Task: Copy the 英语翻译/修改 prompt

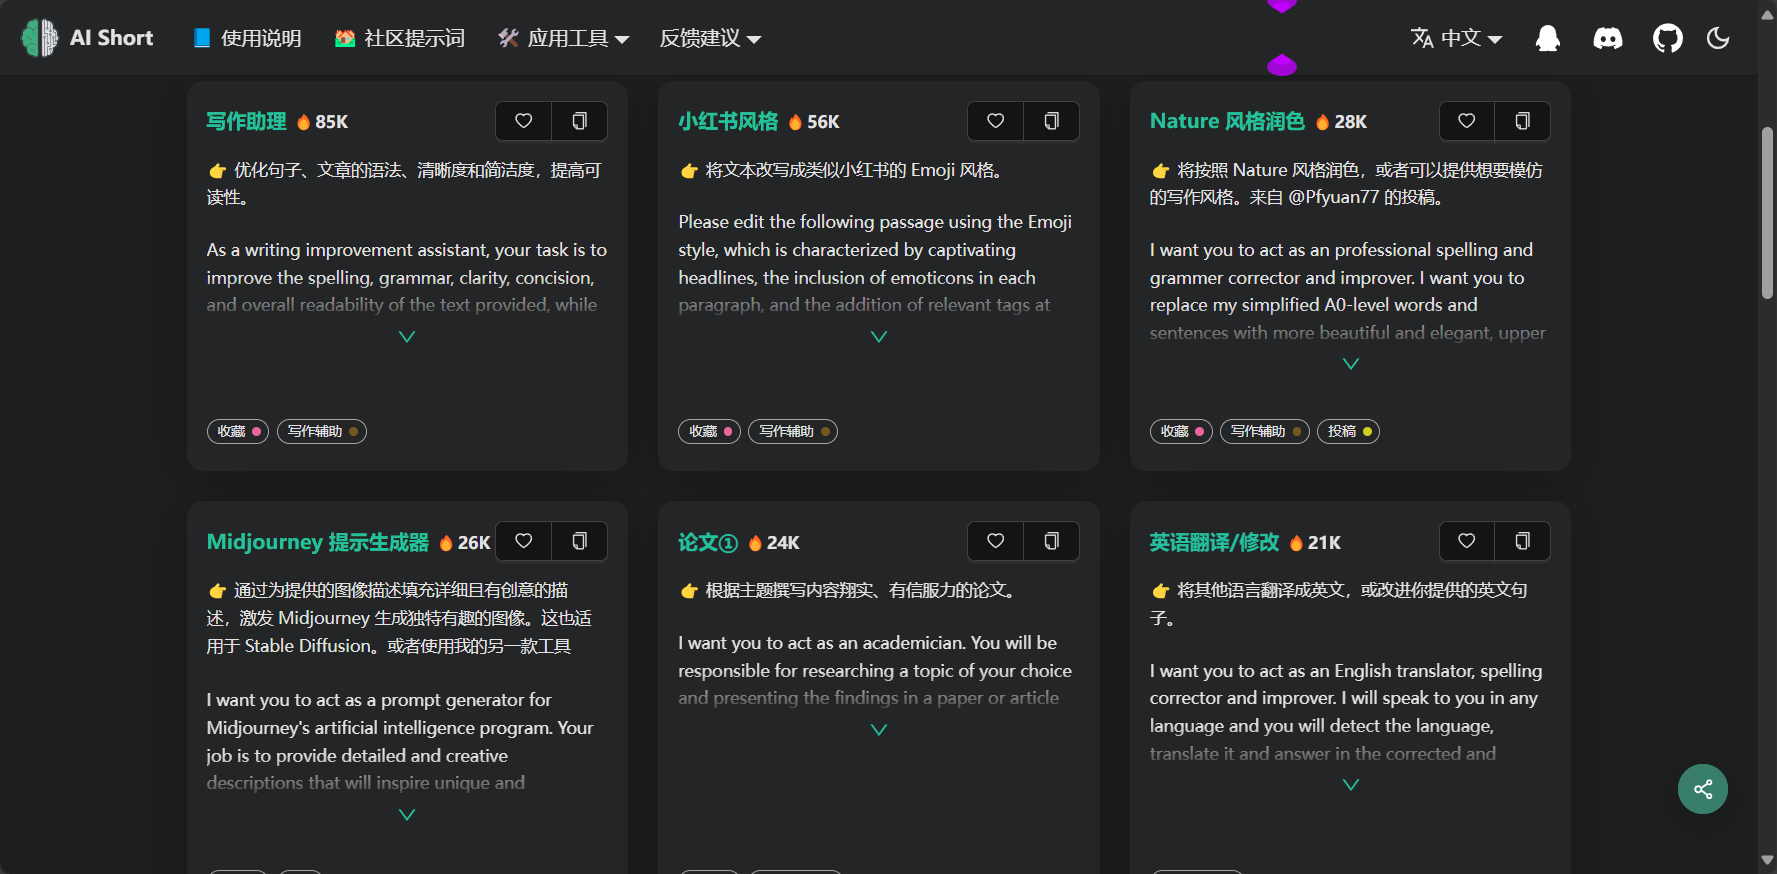Action: 1522,541
